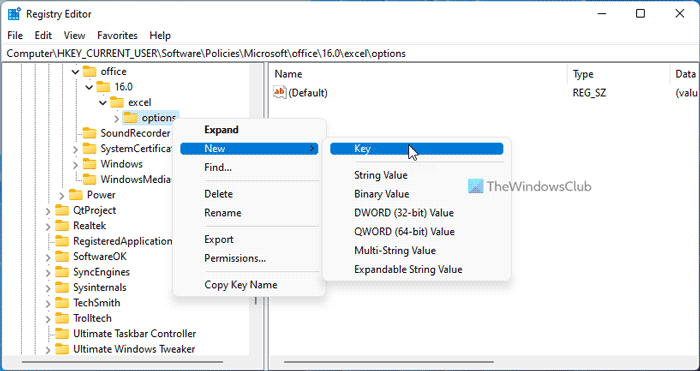Click the SoundRecorder folder icon

pos(90,133)
